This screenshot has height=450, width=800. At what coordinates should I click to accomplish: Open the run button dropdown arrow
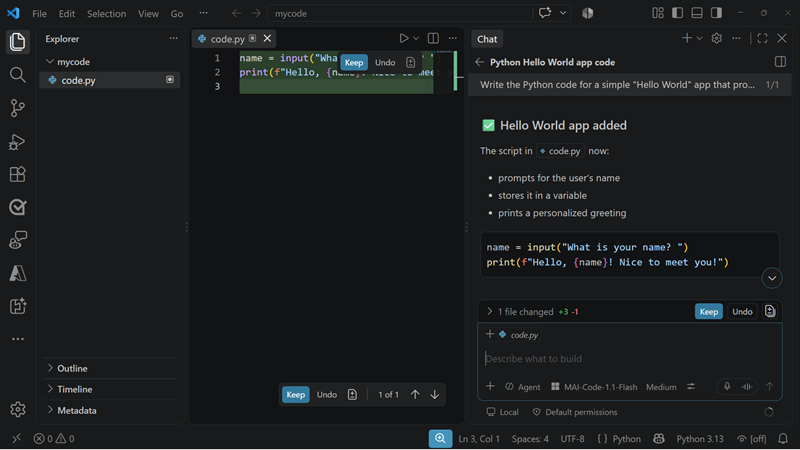416,38
